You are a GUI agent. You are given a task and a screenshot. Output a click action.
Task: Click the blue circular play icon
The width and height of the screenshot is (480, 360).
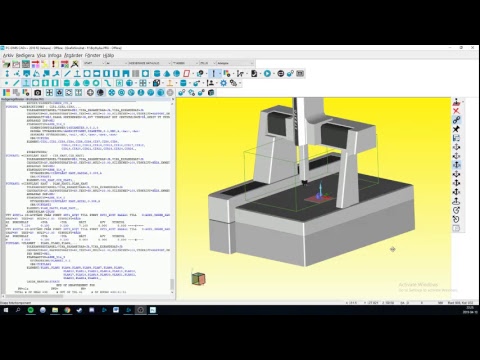pos(267,73)
